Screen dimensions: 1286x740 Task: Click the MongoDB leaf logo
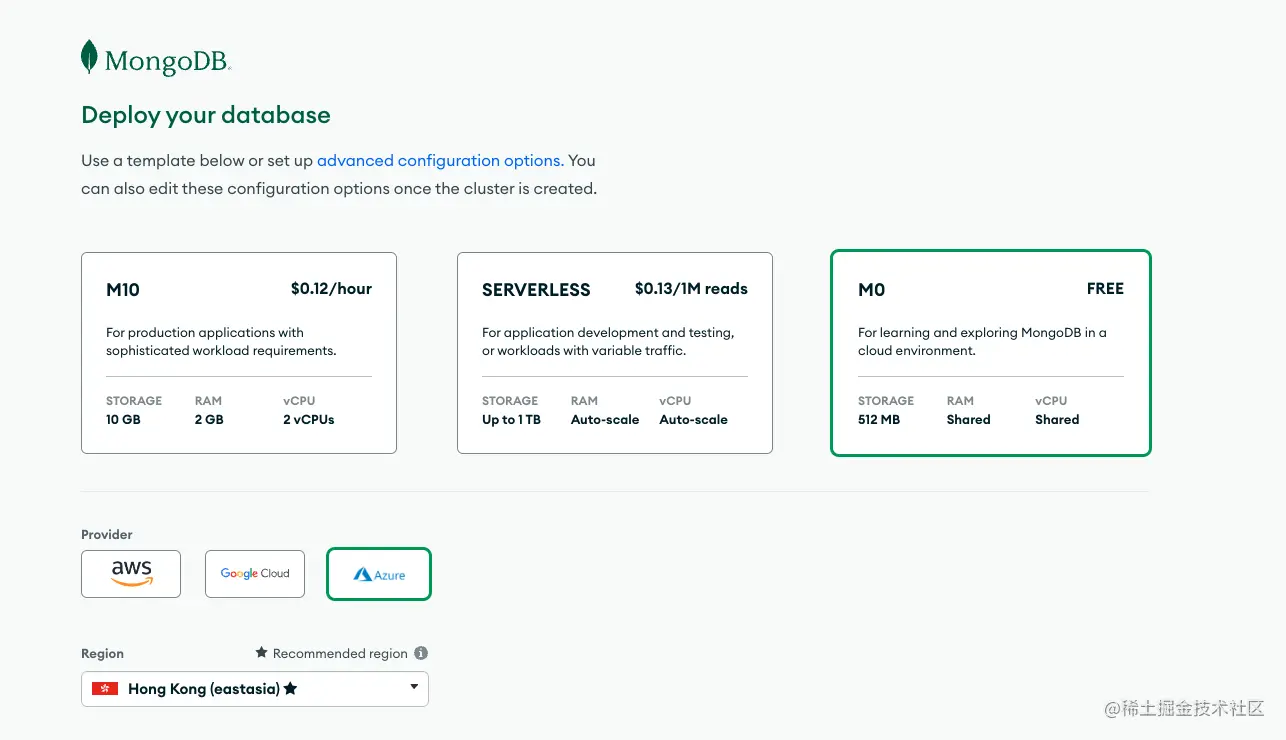coord(89,58)
